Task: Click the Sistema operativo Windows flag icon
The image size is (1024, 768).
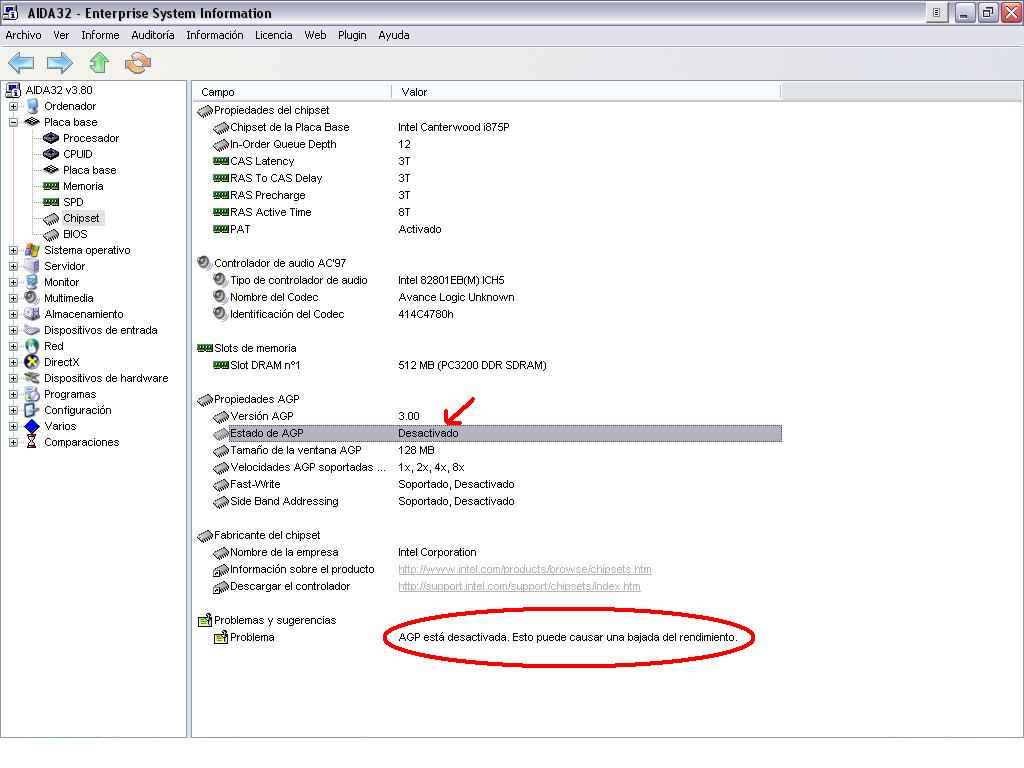Action: pos(32,250)
